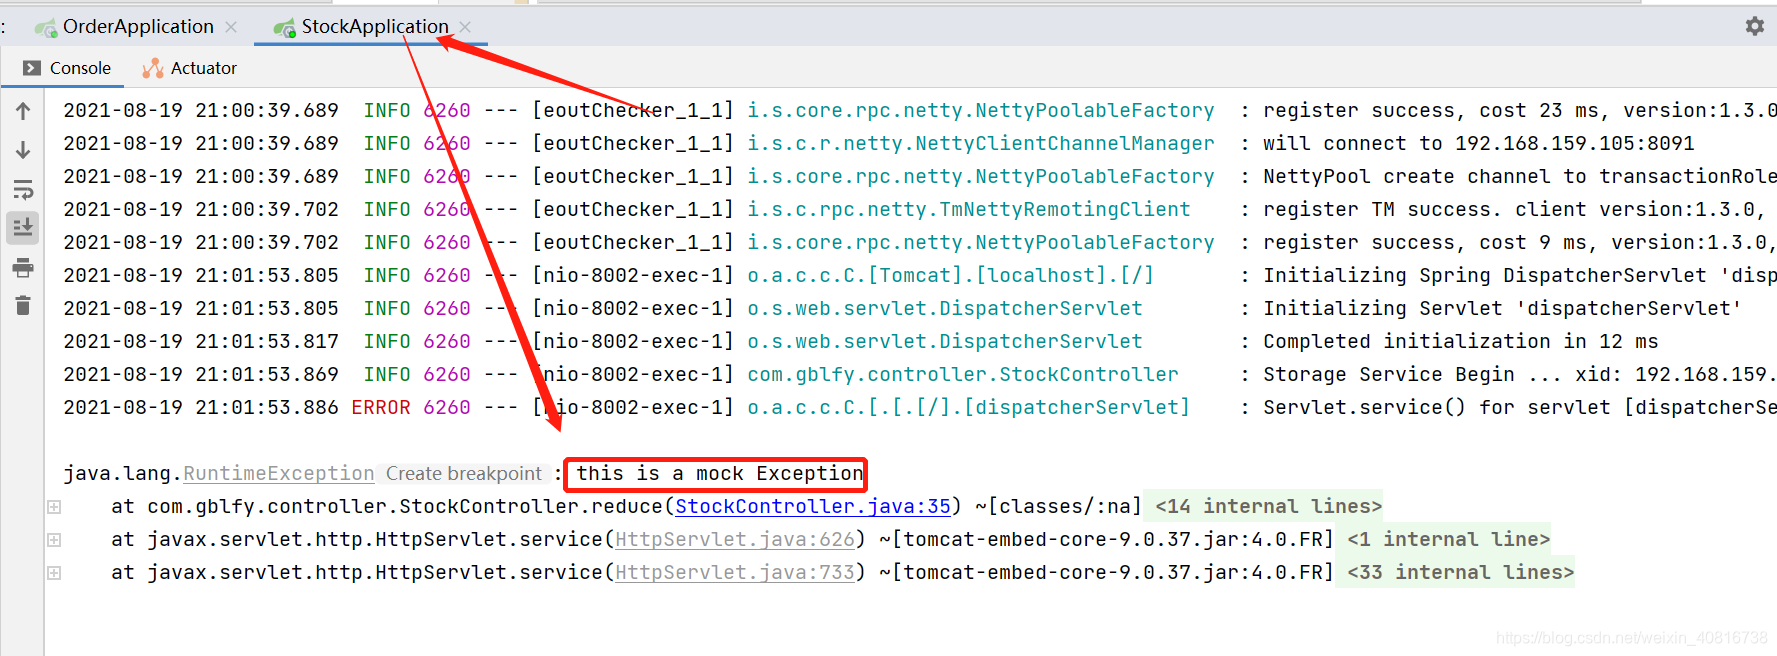Click the up the stack trace arrow
Viewport: 1777px width, 656px height.
23,111
